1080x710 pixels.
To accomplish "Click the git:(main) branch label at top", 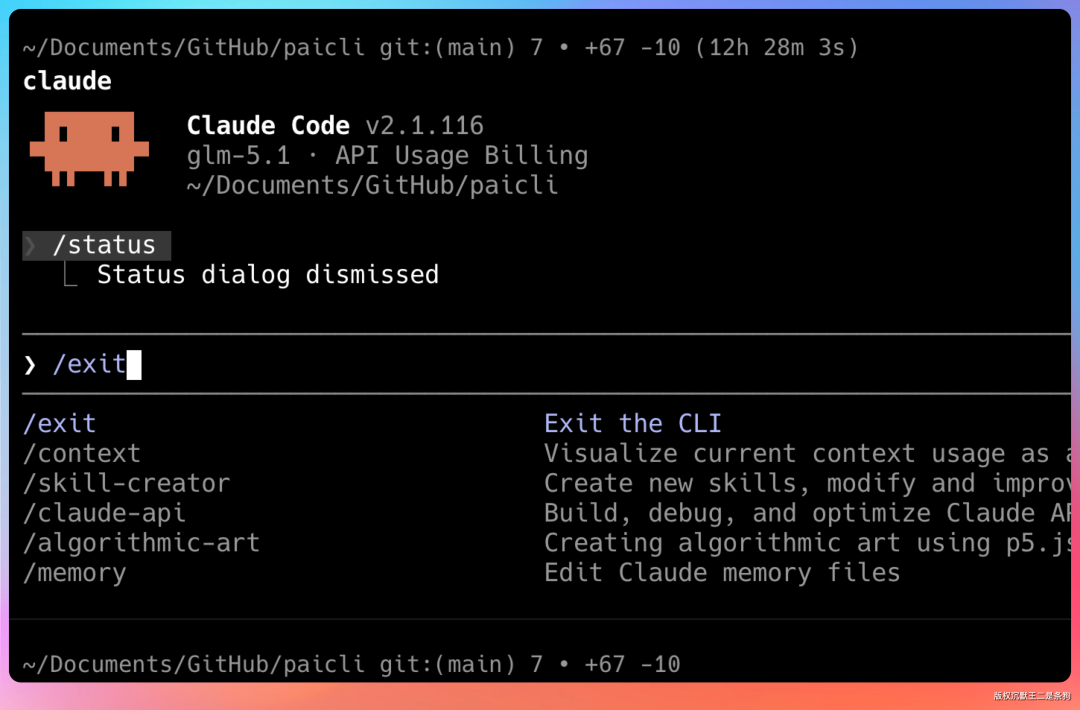I will [x=443, y=46].
